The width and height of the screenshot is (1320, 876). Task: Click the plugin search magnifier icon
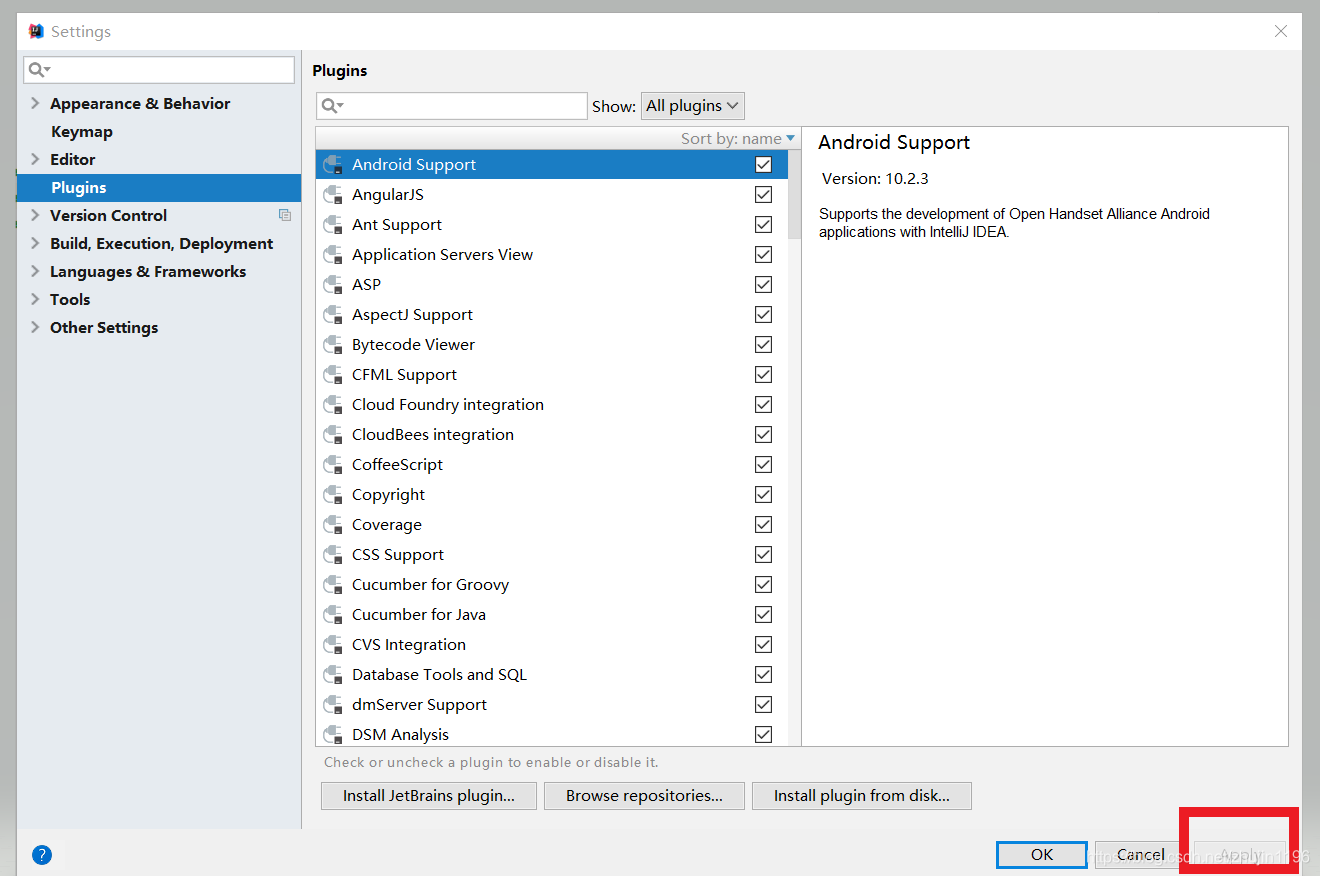331,106
